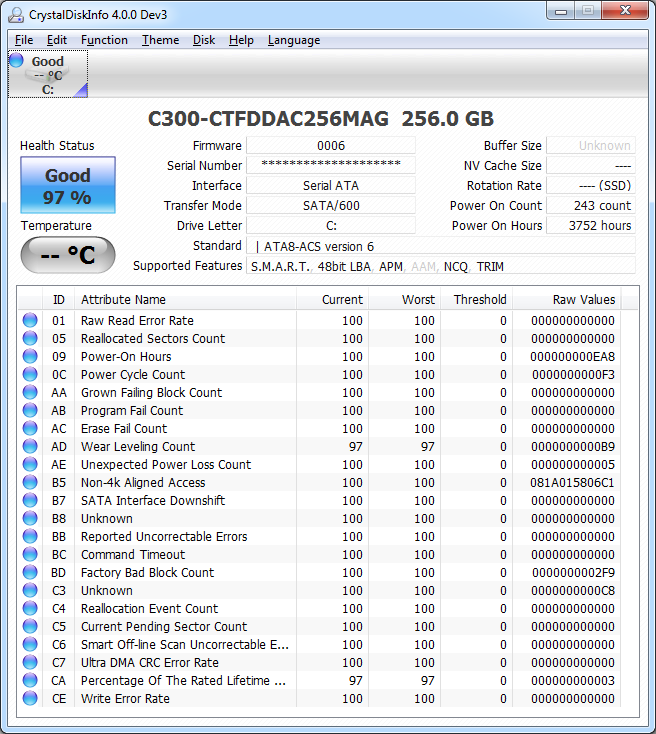Click status icon for Factory Bad Block Count
Screen dimensions: 656x734
pyautogui.click(x=30, y=572)
